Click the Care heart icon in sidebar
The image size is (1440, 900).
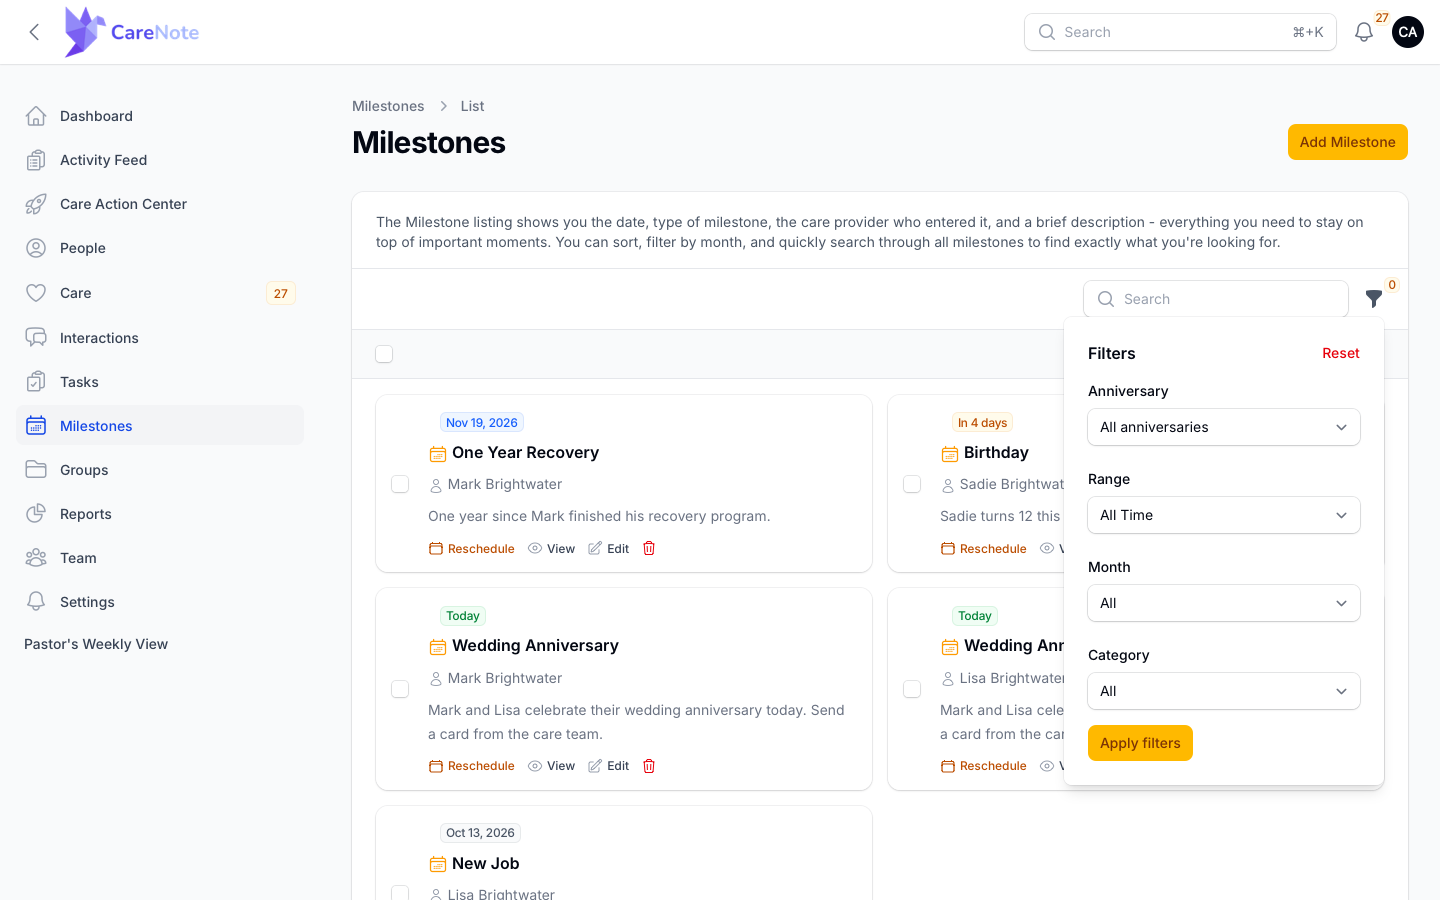(36, 293)
